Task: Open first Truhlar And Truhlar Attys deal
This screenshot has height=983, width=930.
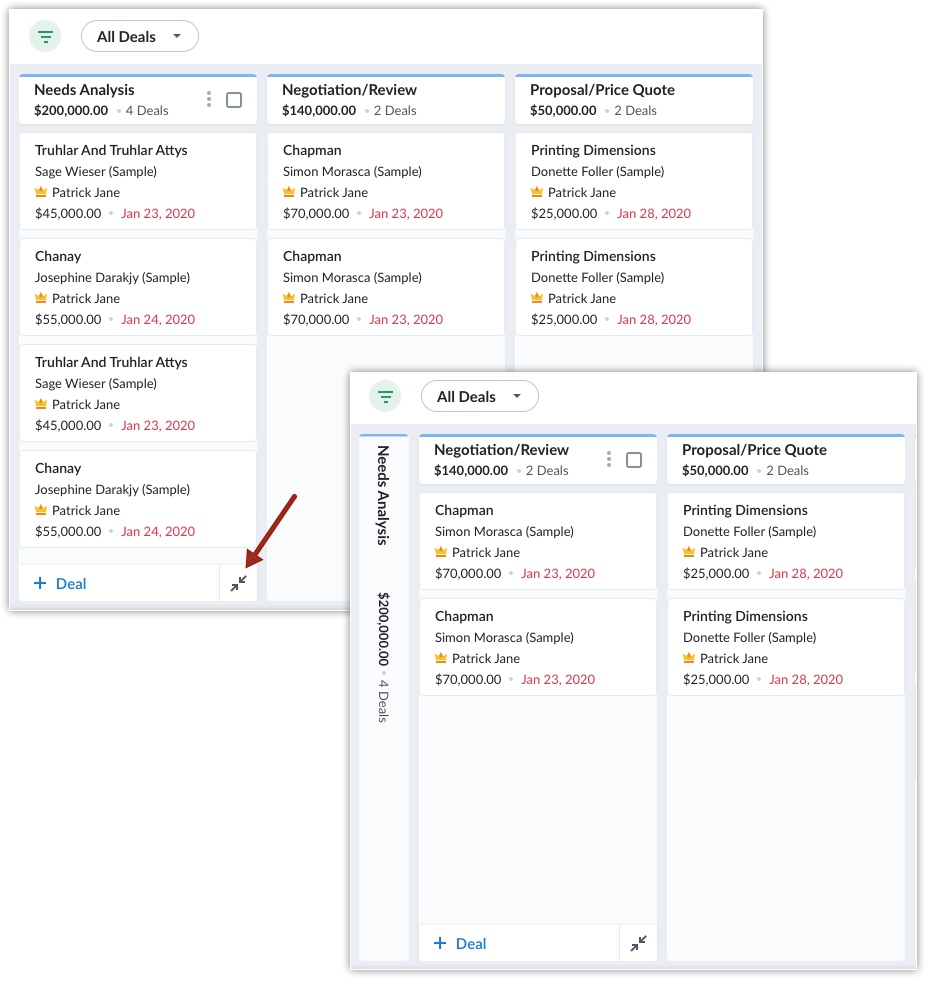Action: tap(111, 150)
